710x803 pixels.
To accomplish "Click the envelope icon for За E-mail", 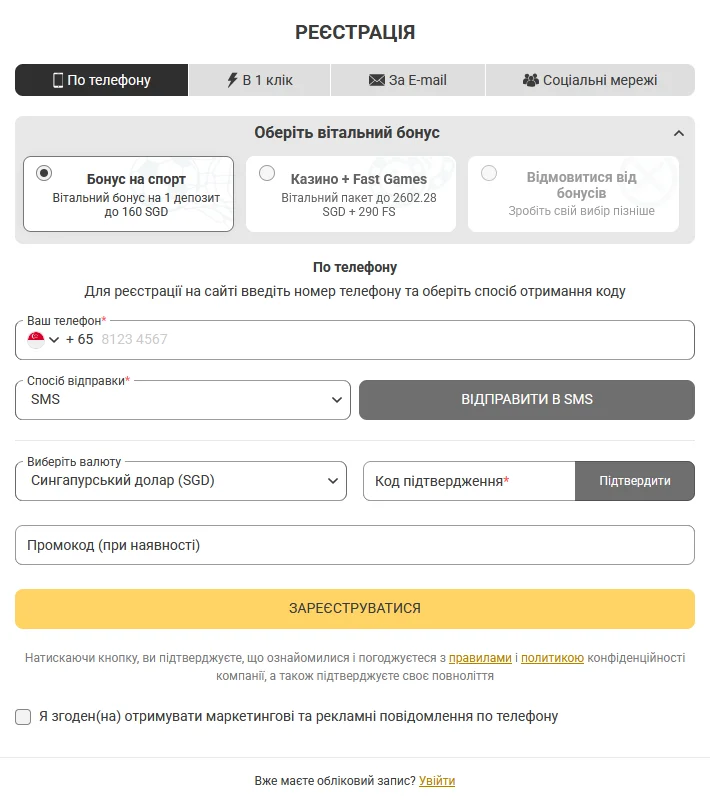I will coord(377,80).
